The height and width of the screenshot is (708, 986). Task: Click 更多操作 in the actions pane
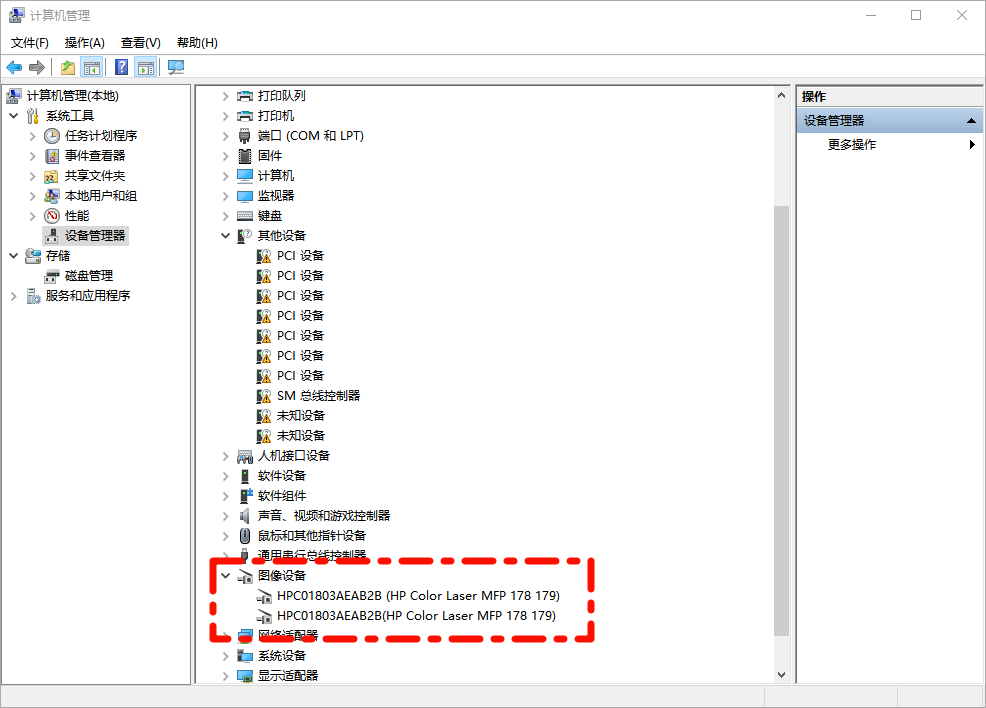(x=852, y=145)
